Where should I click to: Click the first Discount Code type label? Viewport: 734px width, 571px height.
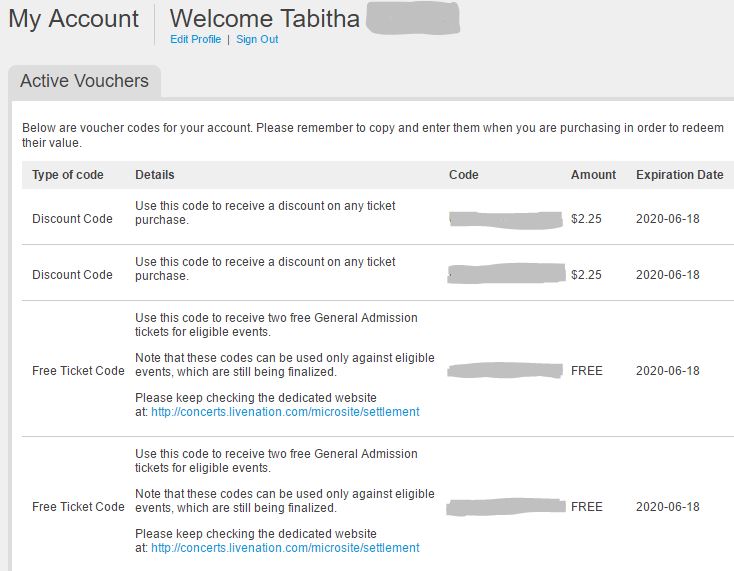pos(72,219)
